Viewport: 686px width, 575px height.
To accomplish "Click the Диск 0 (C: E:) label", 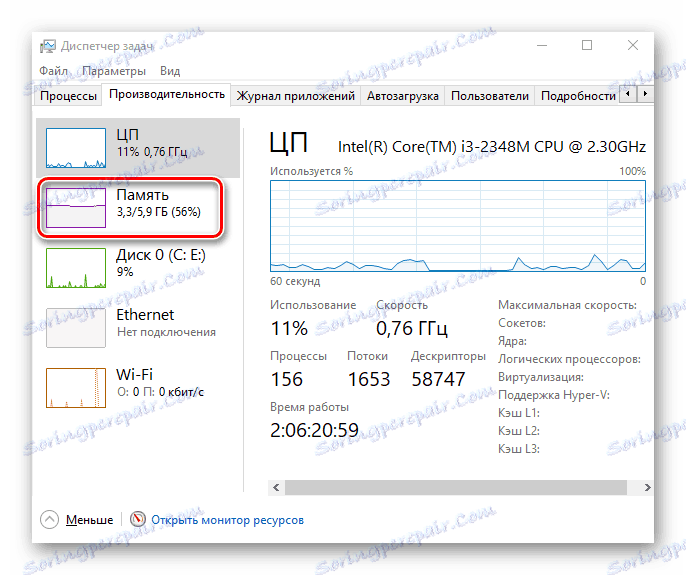I will pos(161,255).
